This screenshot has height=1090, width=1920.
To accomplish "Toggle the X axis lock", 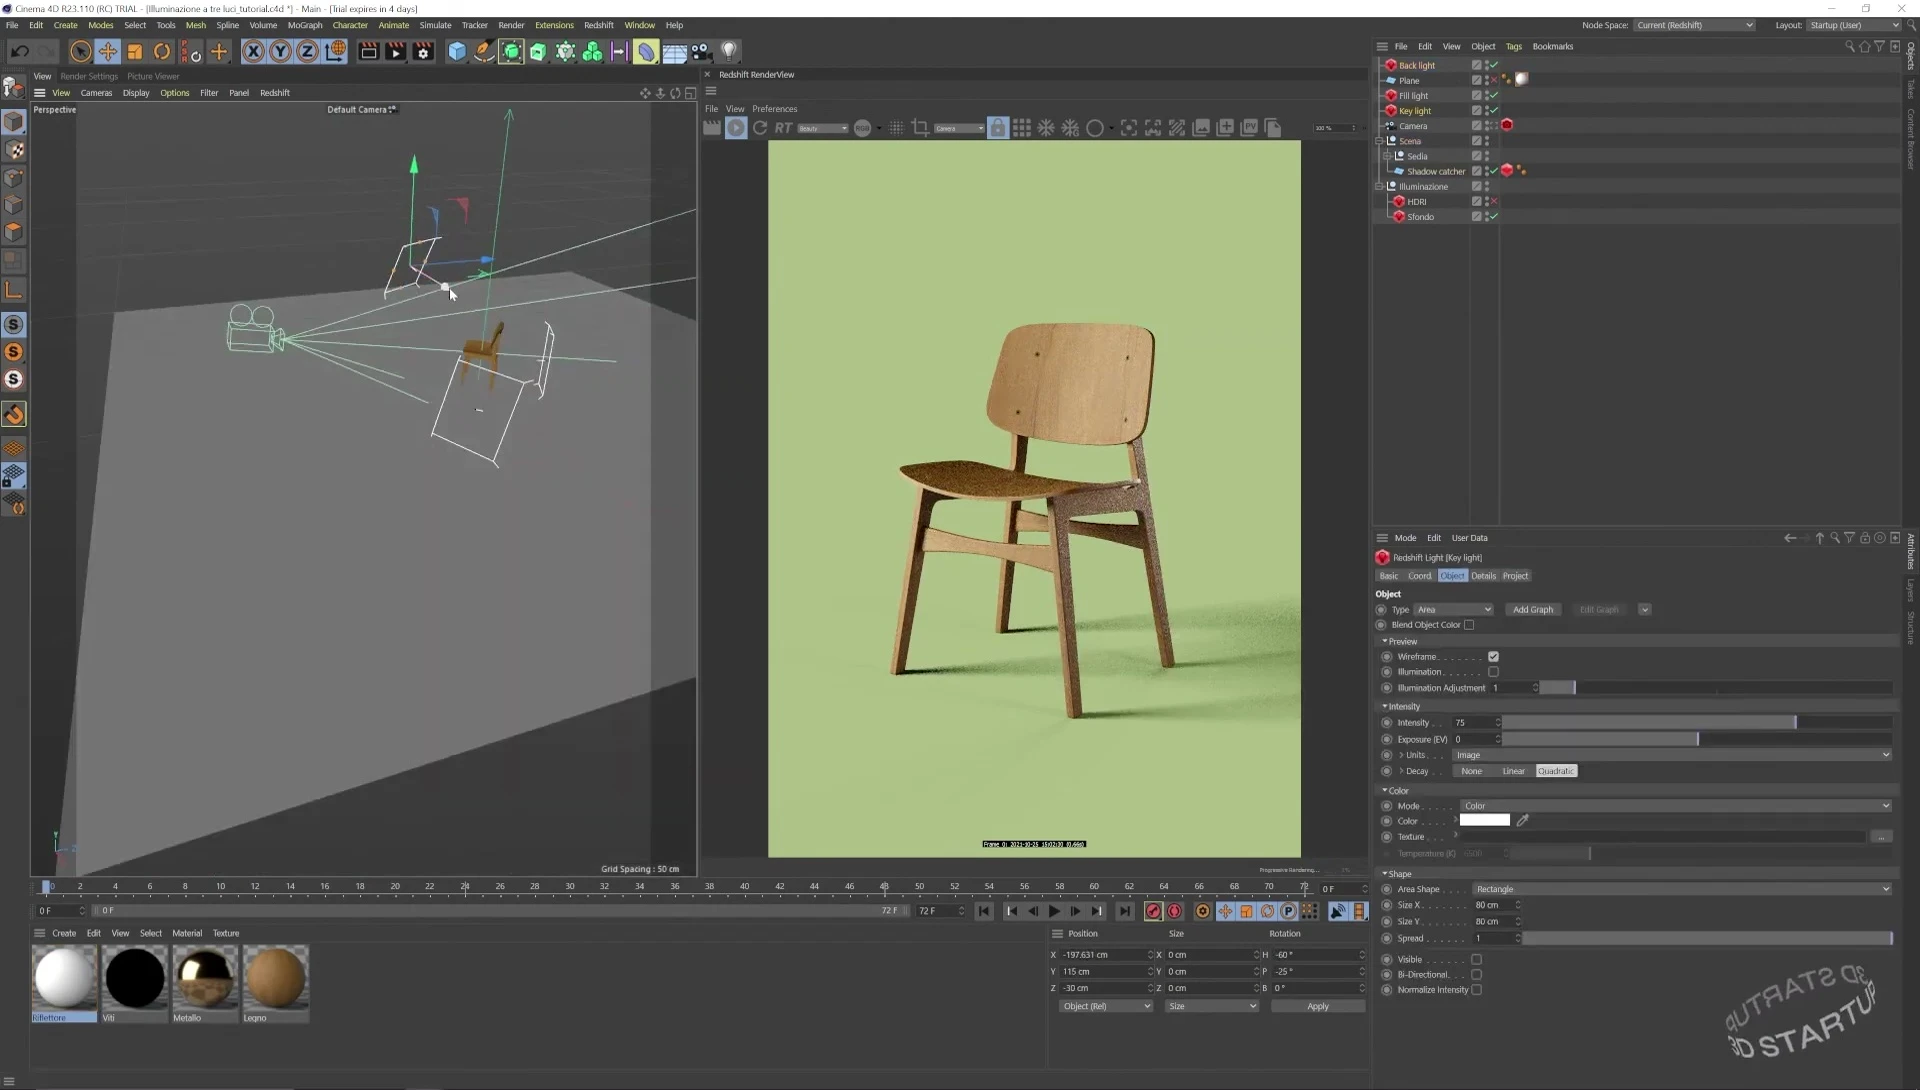I will click(x=253, y=51).
